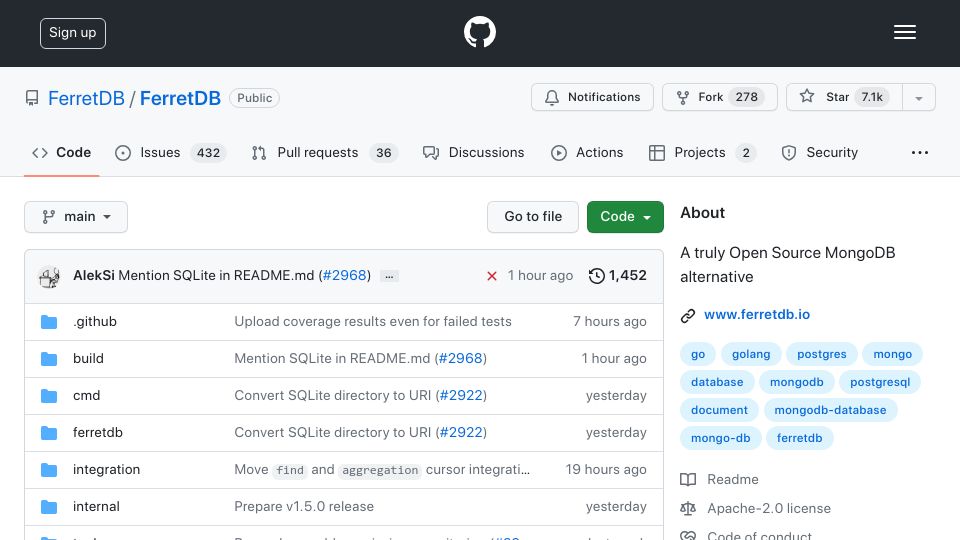Click the 'mongodb' topic tag
960x540 pixels.
(797, 382)
